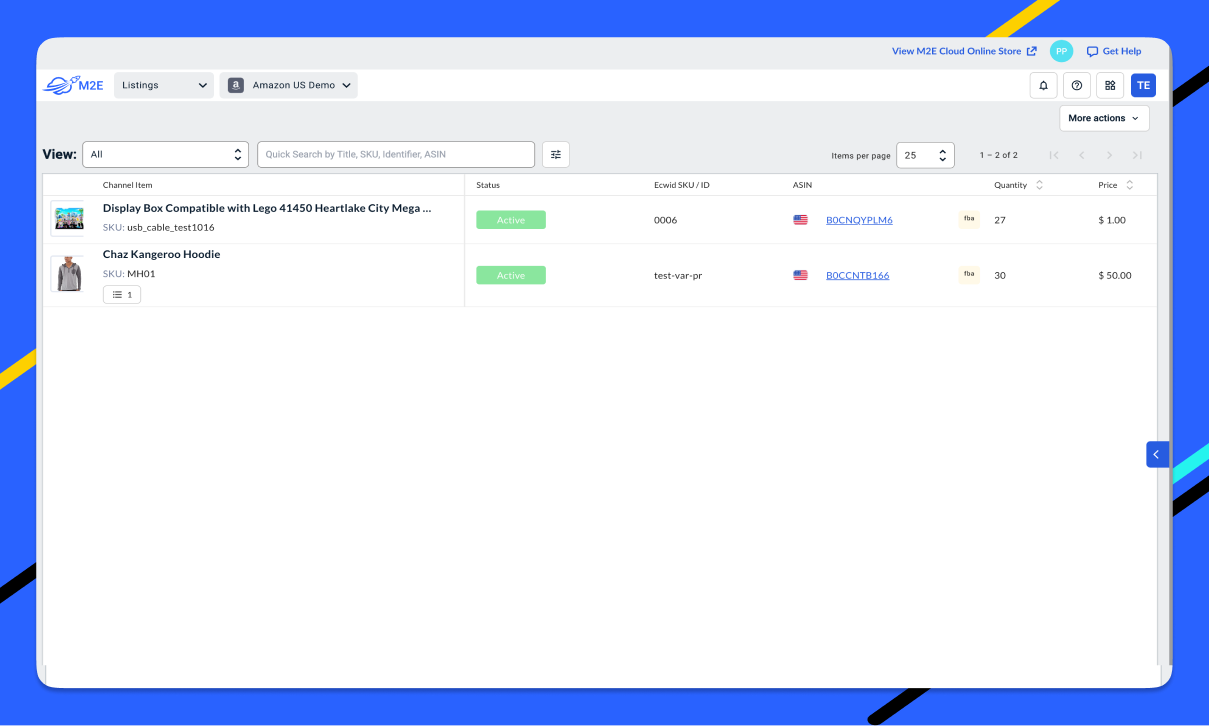Open the notifications bell icon
This screenshot has width=1209, height=726.
1043,85
